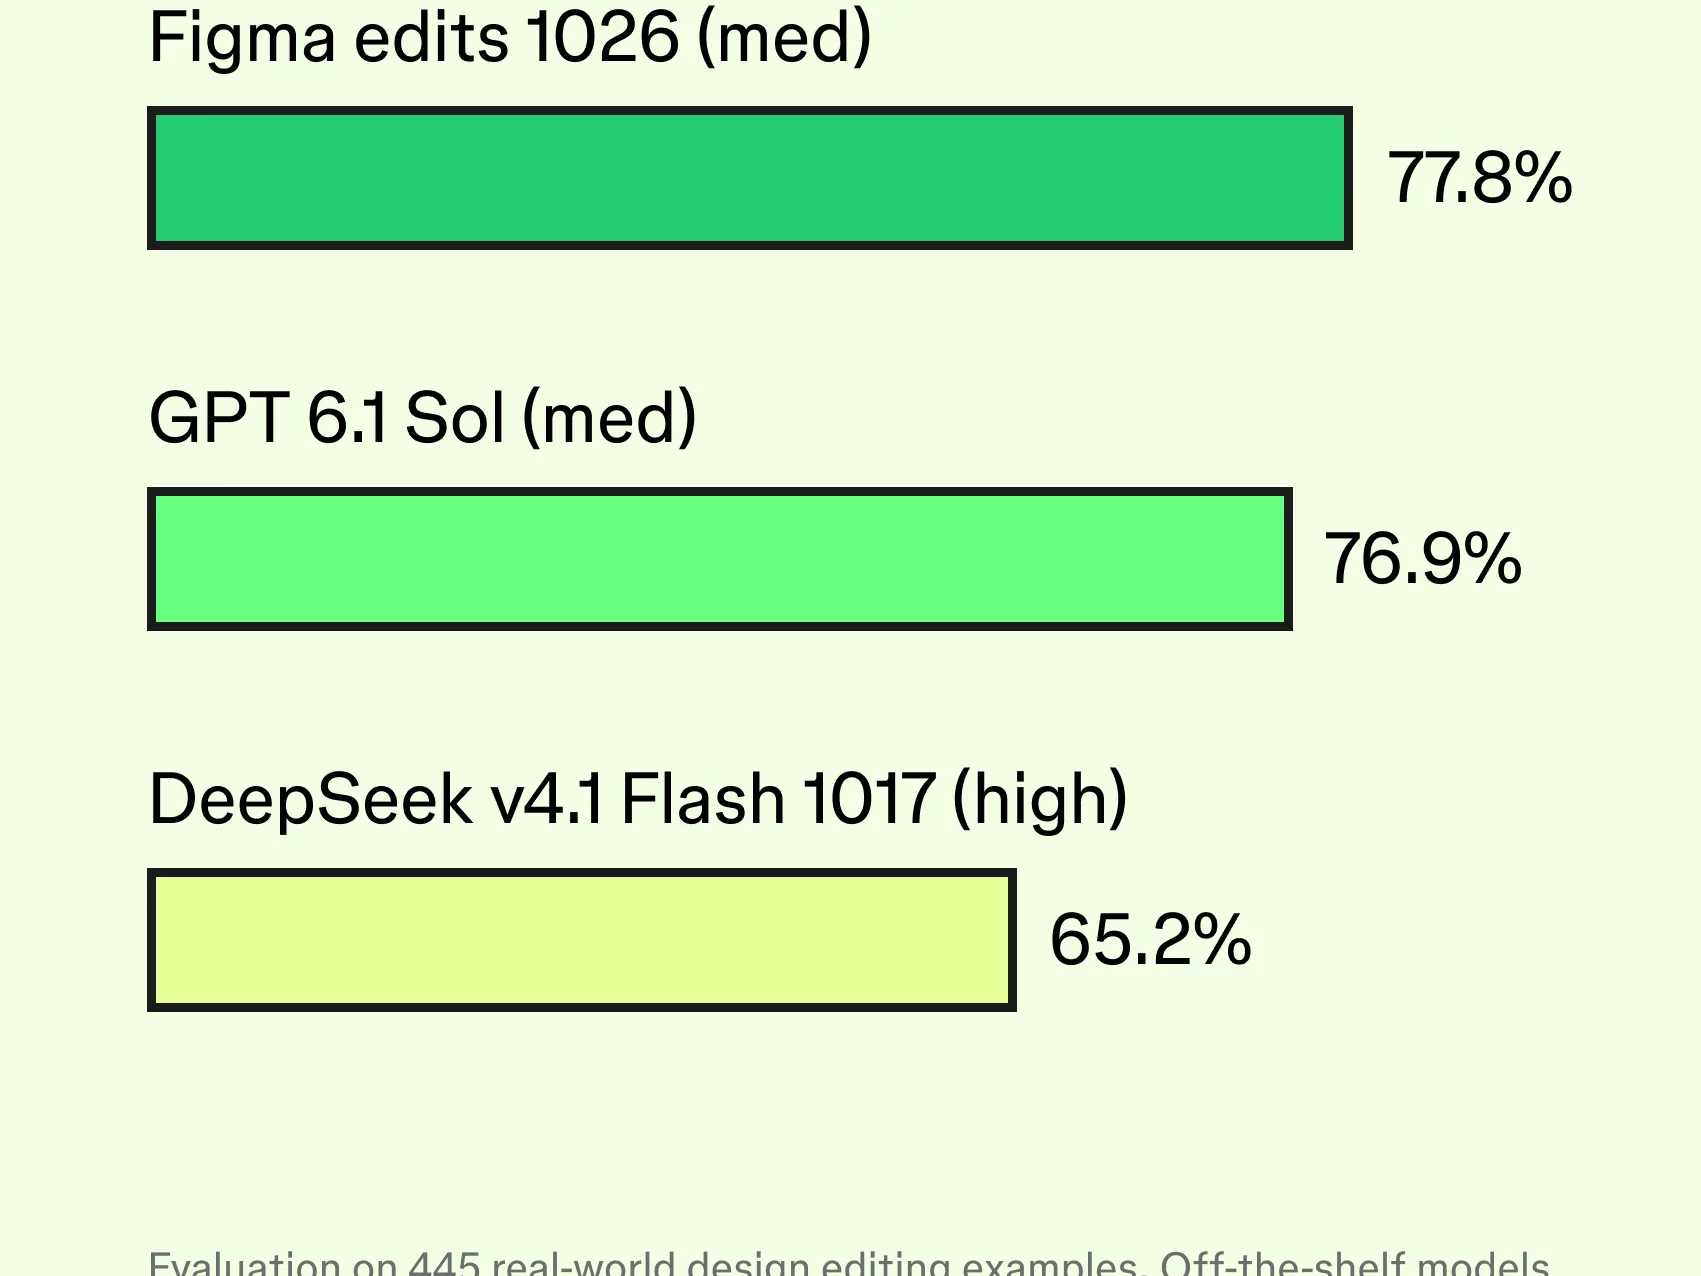Select the "DeepSeek v4.1 Flash 1017 (high)" label
Image resolution: width=1701 pixels, height=1276 pixels.
tap(638, 799)
